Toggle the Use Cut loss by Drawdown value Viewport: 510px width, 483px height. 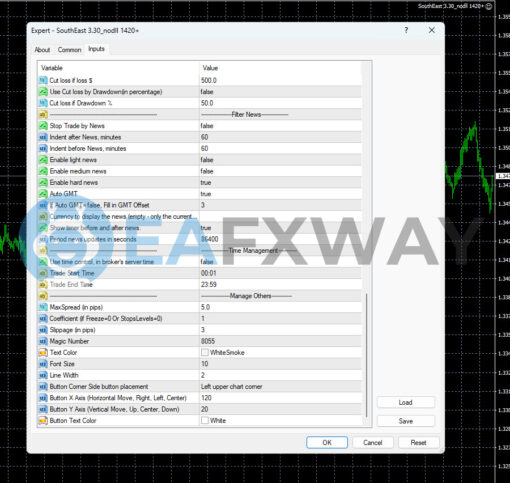[x=280, y=92]
